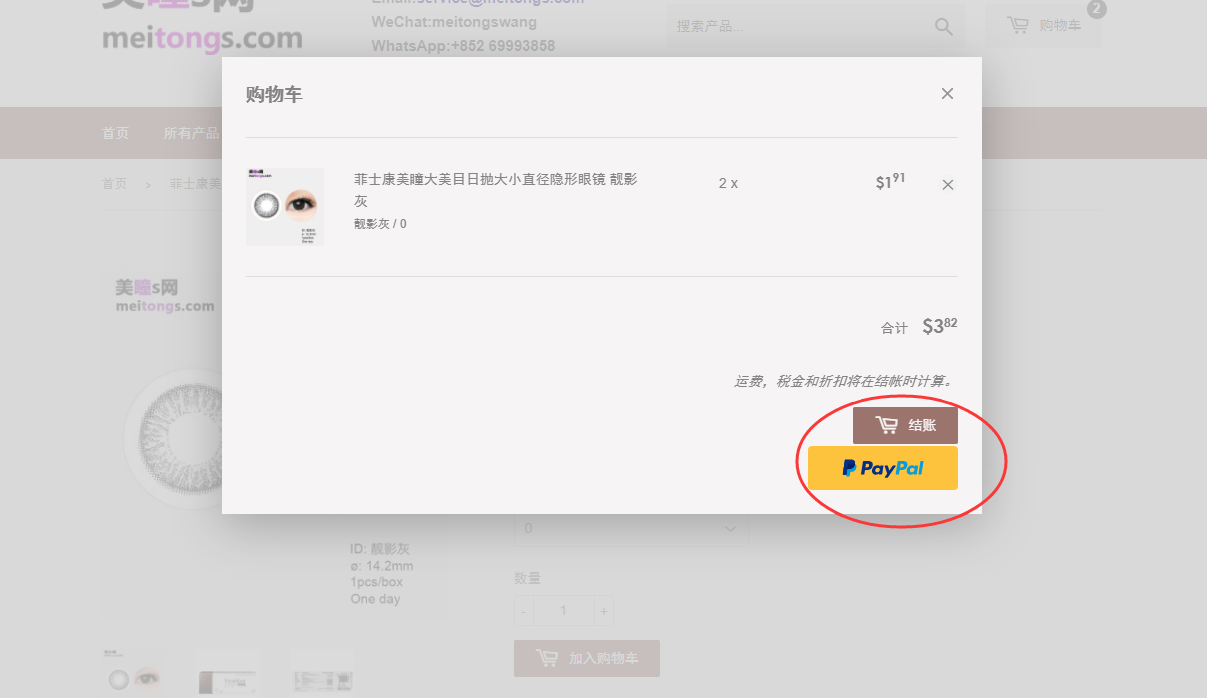Click the item price $1.91
This screenshot has width=1207, height=698.
pos(890,181)
